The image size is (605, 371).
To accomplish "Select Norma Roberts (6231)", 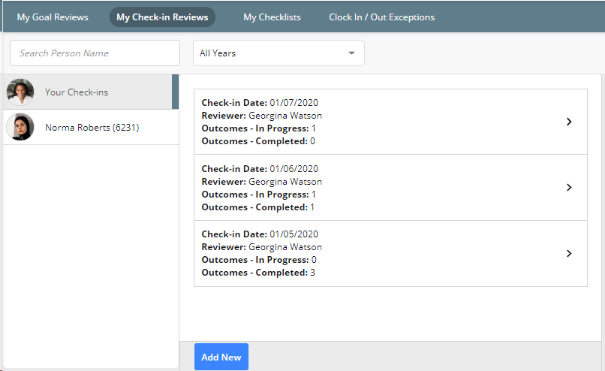I will pos(91,127).
